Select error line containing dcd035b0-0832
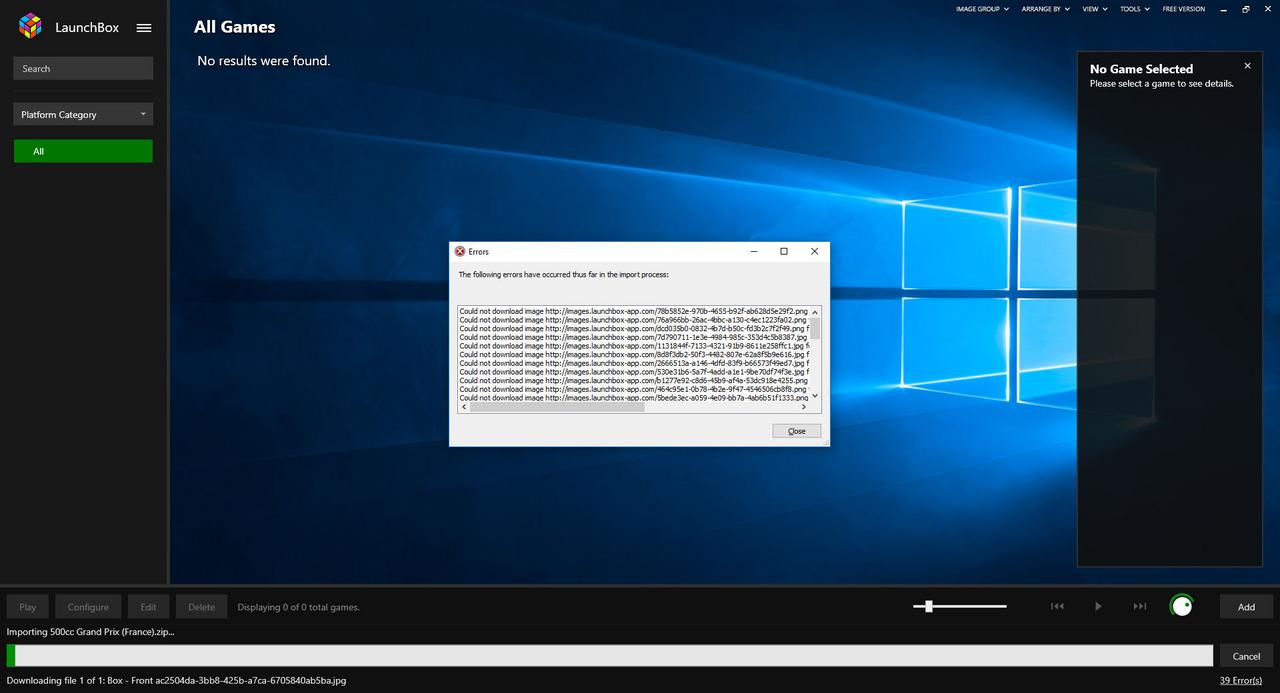Screen dimensions: 1280x693 (634, 328)
